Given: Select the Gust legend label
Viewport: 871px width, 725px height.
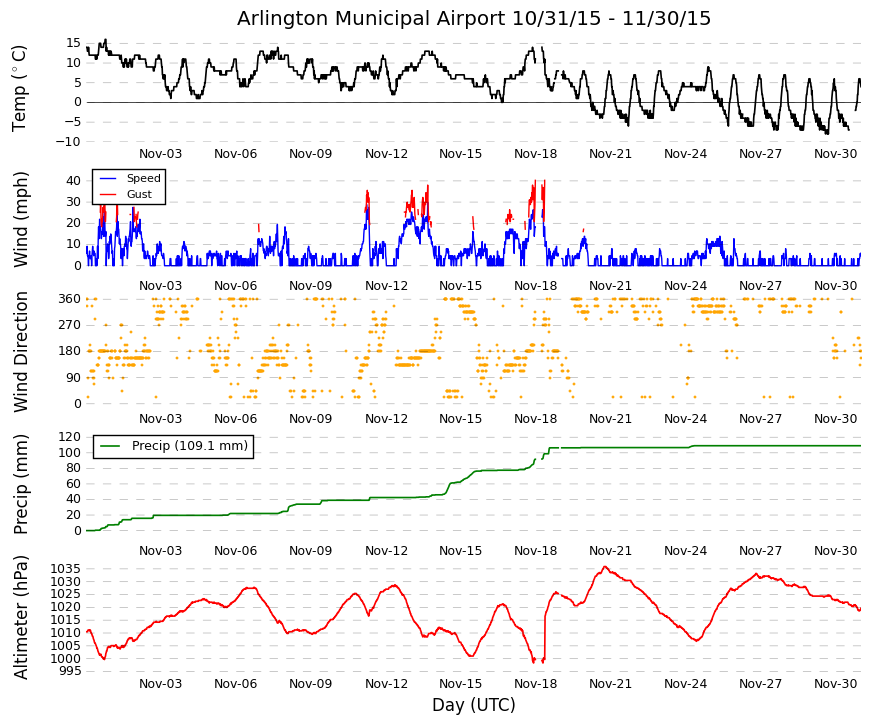Looking at the screenshot, I should 139,194.
